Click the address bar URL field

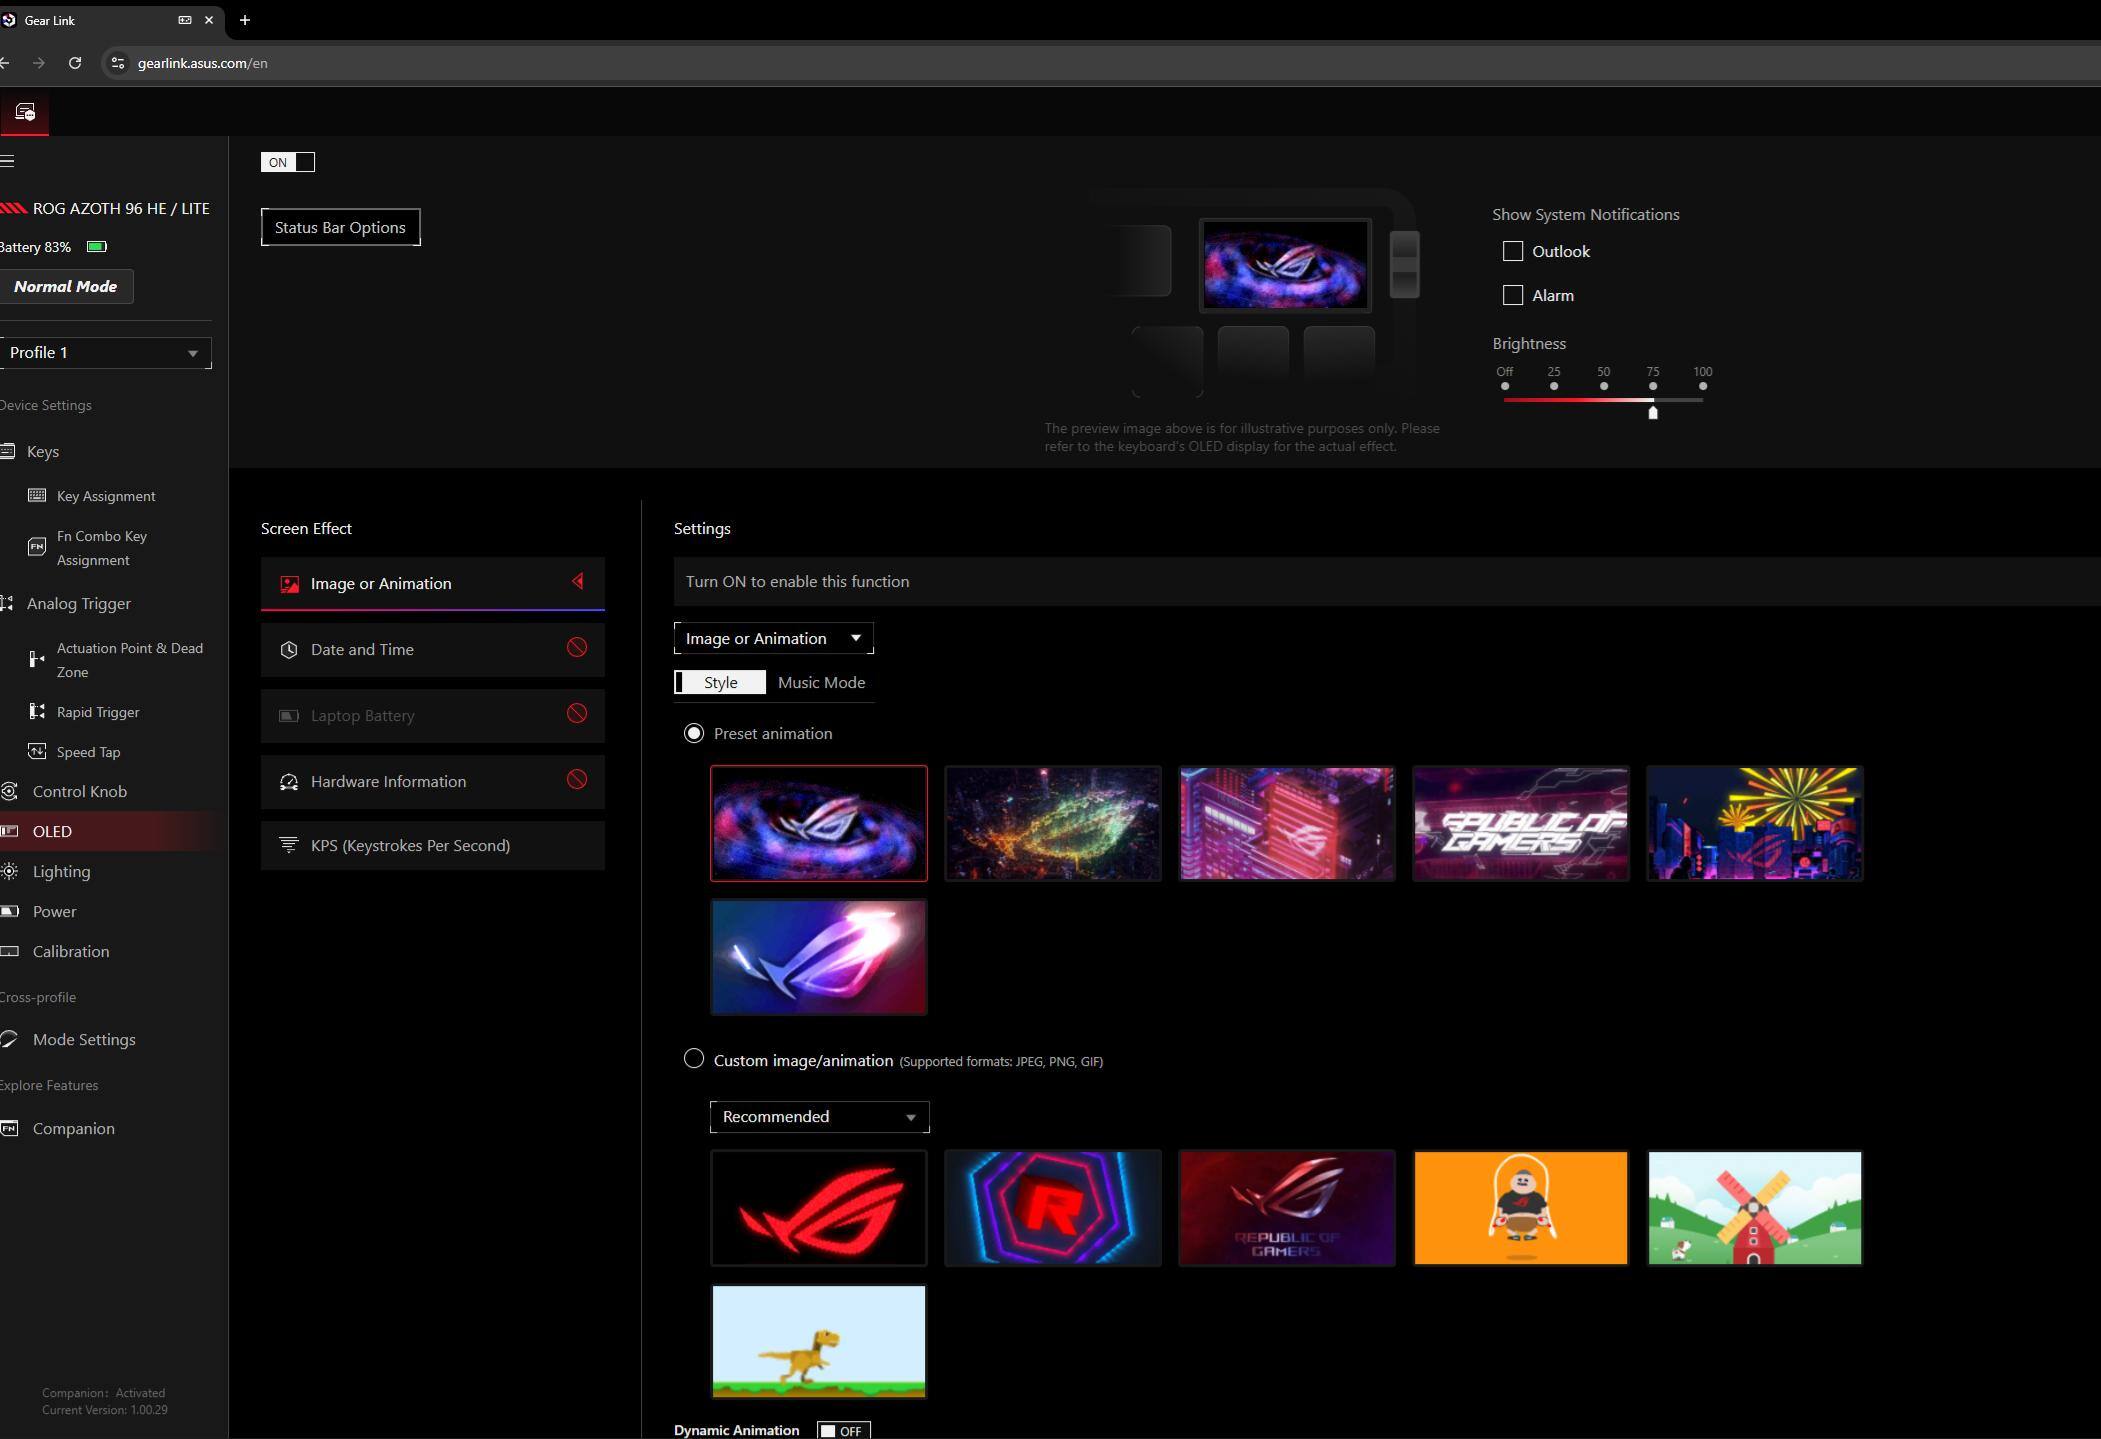(1100, 63)
